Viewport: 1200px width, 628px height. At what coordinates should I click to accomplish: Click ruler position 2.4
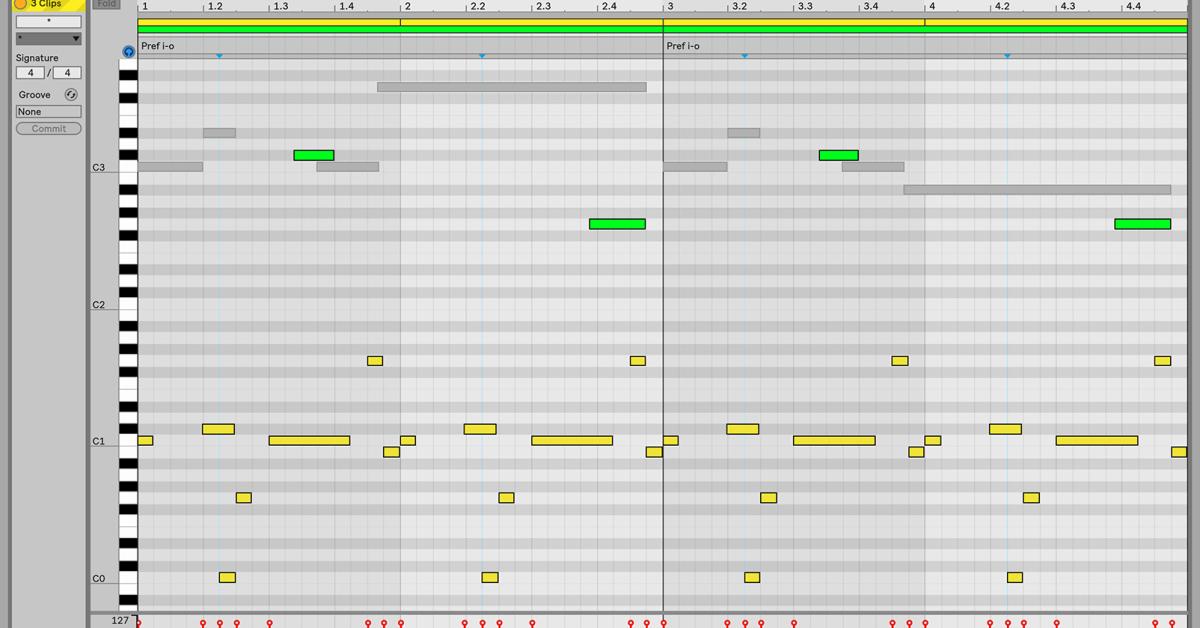tap(608, 6)
